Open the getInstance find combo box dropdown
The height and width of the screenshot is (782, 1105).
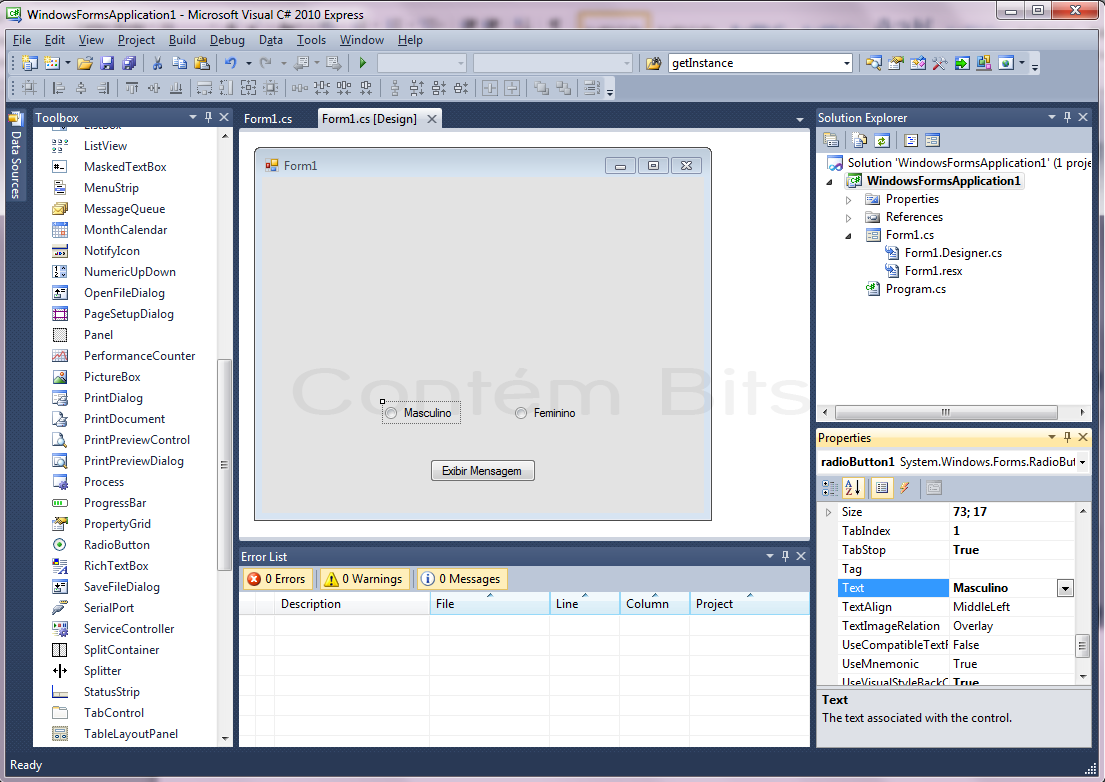click(846, 63)
